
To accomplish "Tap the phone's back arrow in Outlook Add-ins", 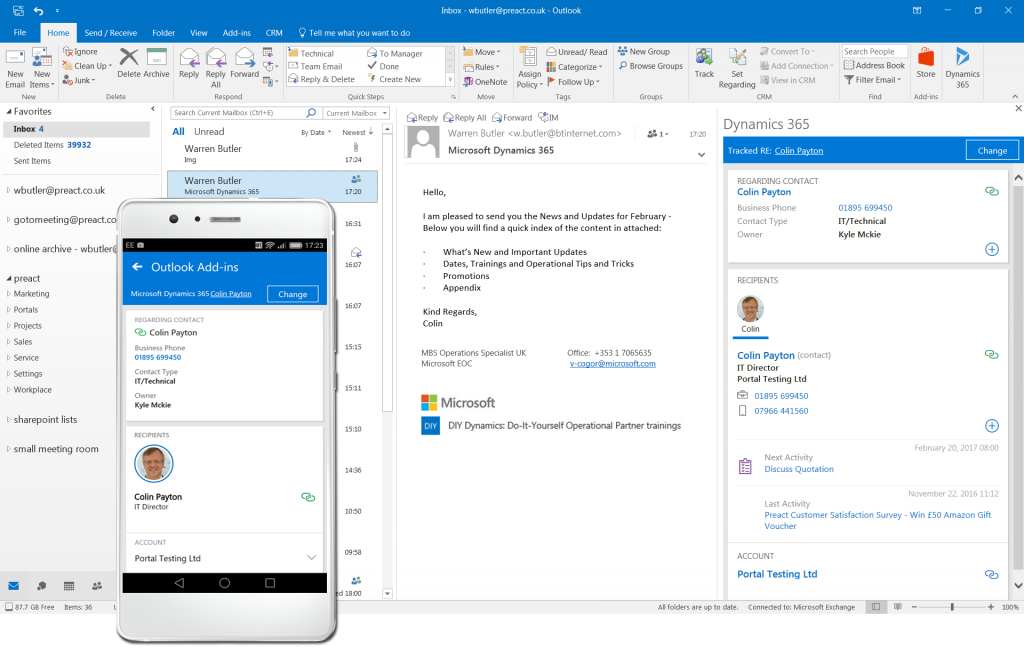I will coord(137,267).
